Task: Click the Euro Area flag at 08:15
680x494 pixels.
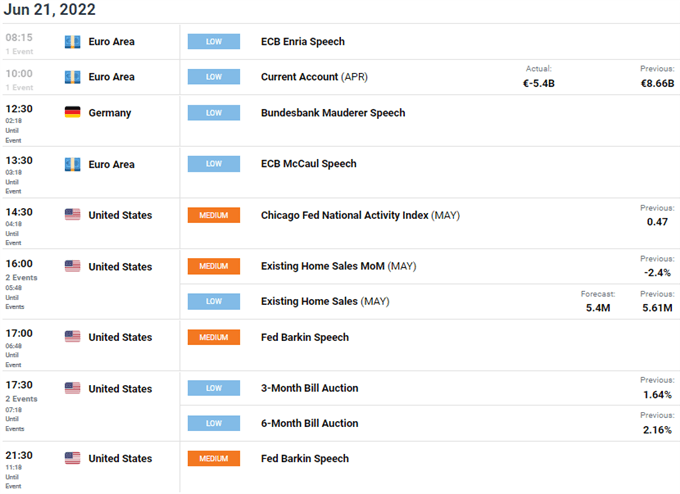Action: click(72, 42)
